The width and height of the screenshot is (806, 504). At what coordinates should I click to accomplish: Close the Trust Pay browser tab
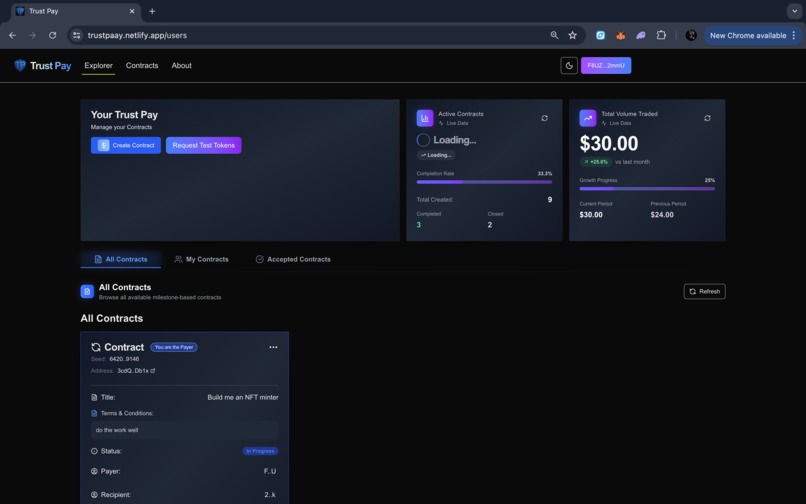point(132,11)
